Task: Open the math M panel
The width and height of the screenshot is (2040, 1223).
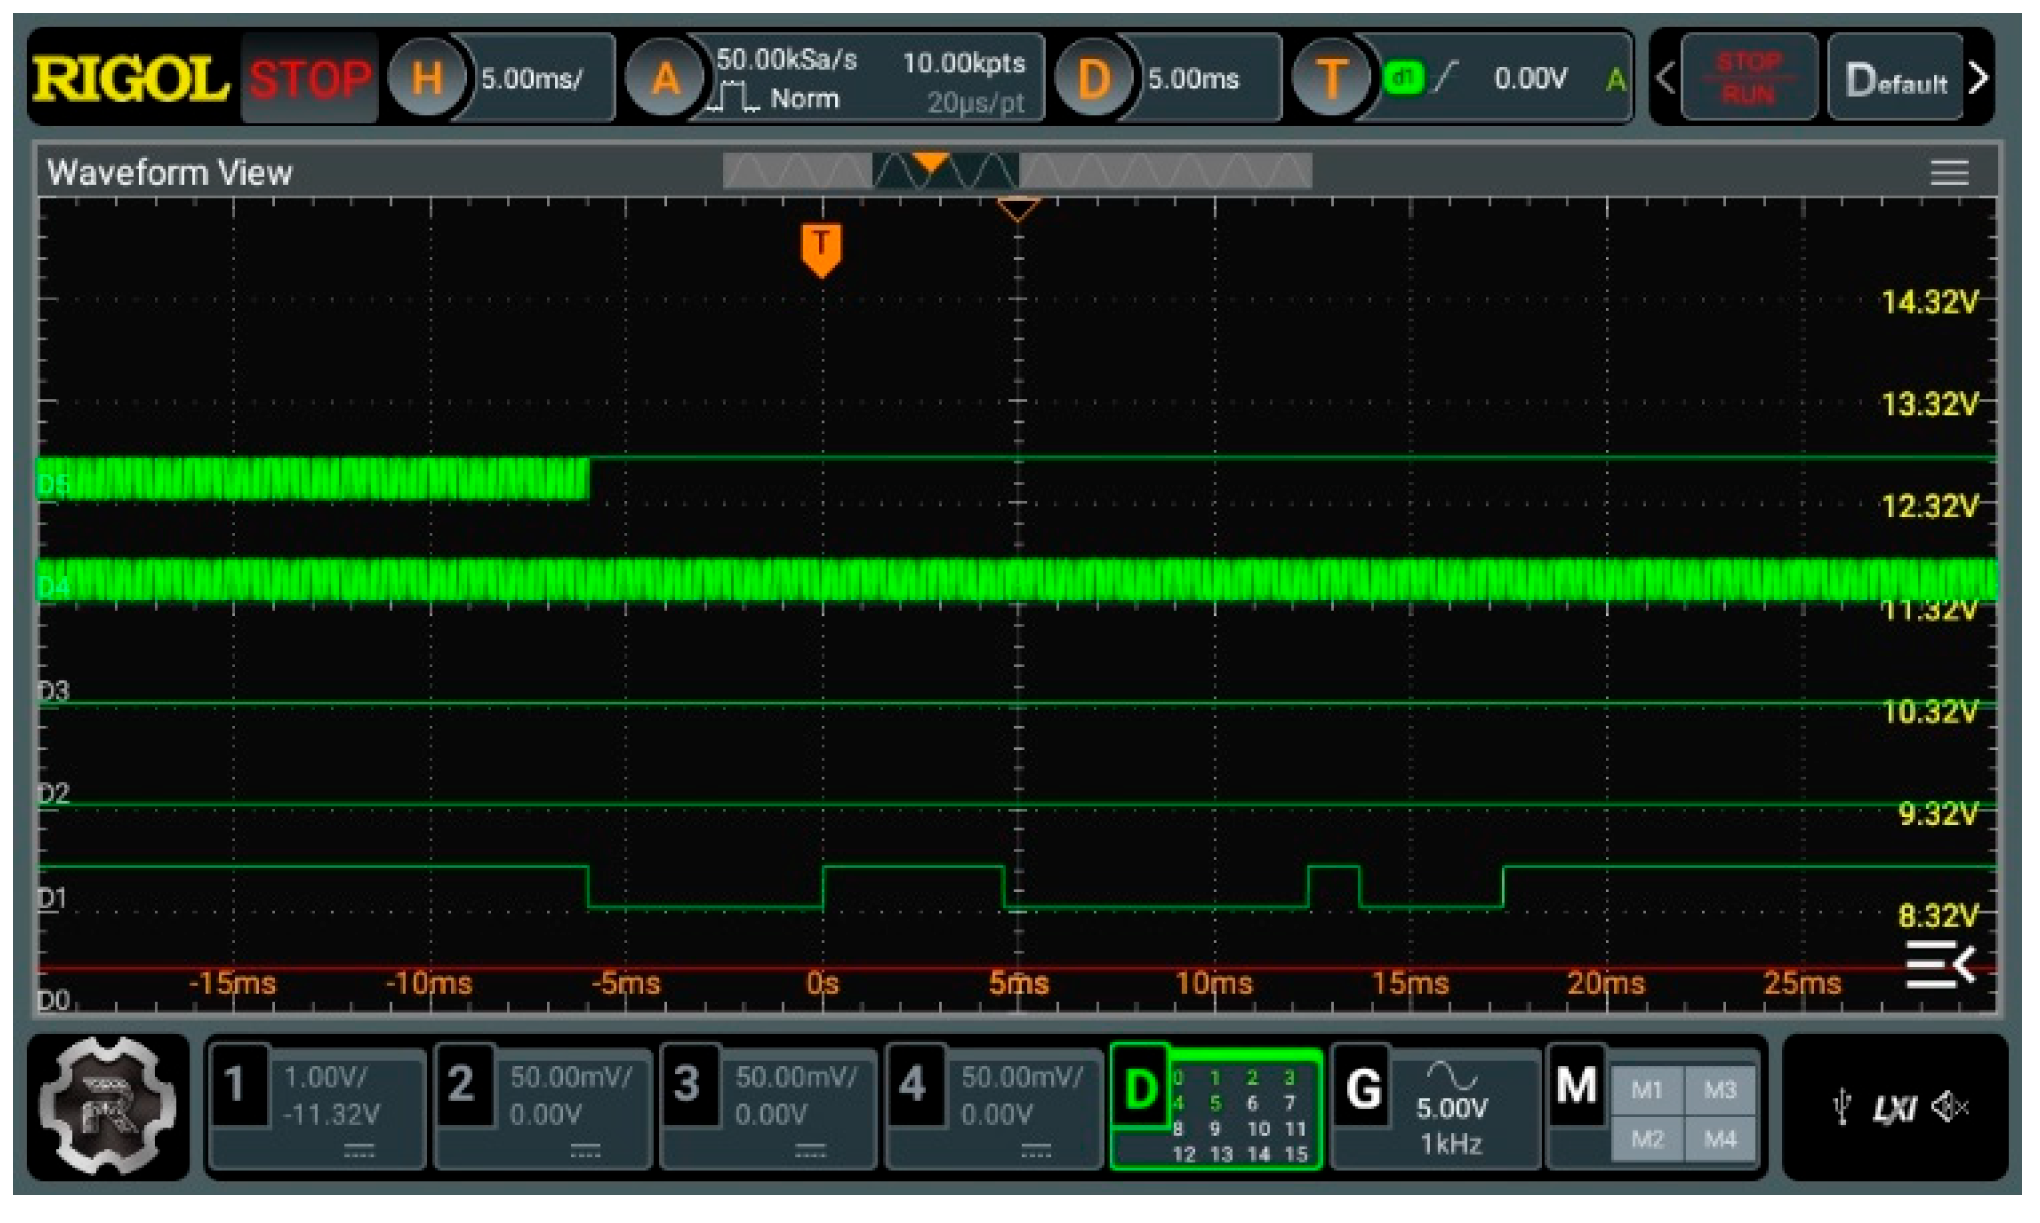Action: coord(1577,1085)
